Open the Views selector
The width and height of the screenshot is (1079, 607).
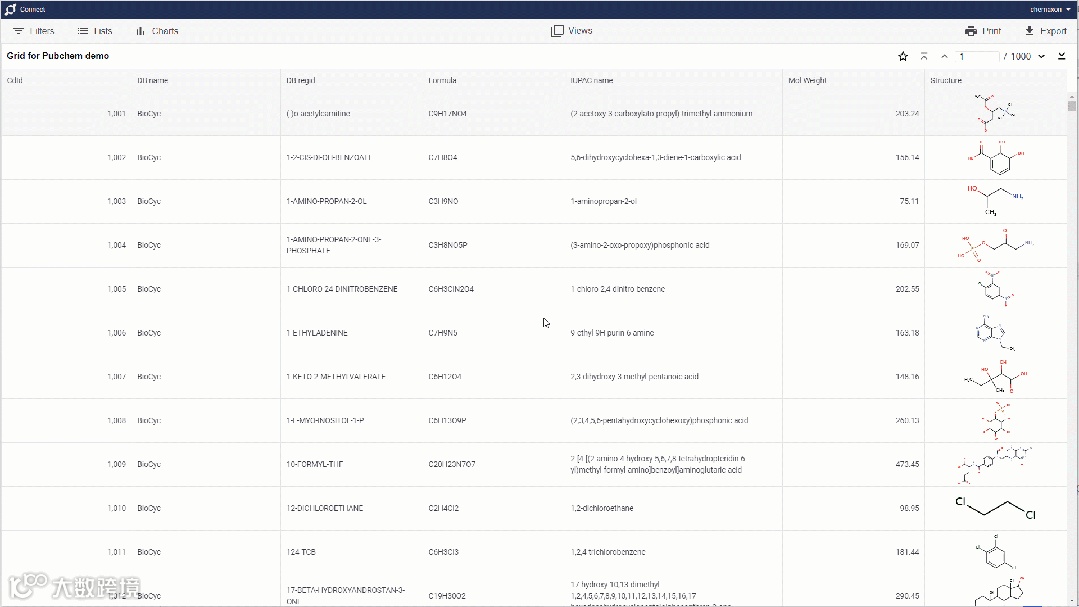coord(572,31)
